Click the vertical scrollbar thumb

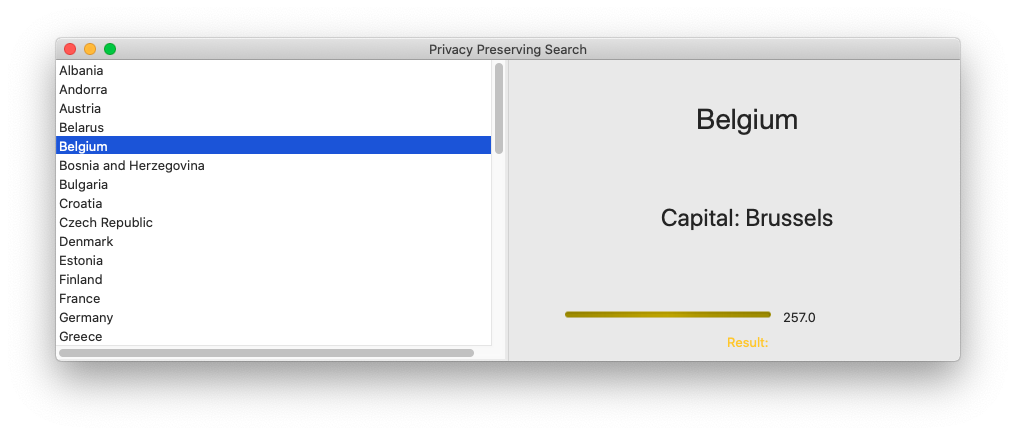point(499,108)
